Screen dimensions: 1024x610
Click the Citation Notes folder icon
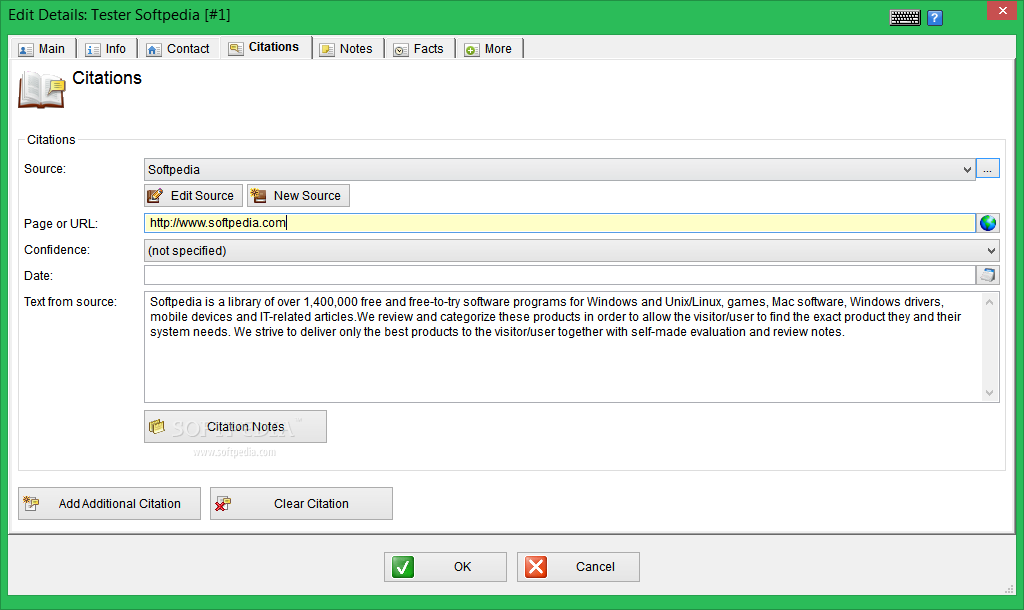157,426
